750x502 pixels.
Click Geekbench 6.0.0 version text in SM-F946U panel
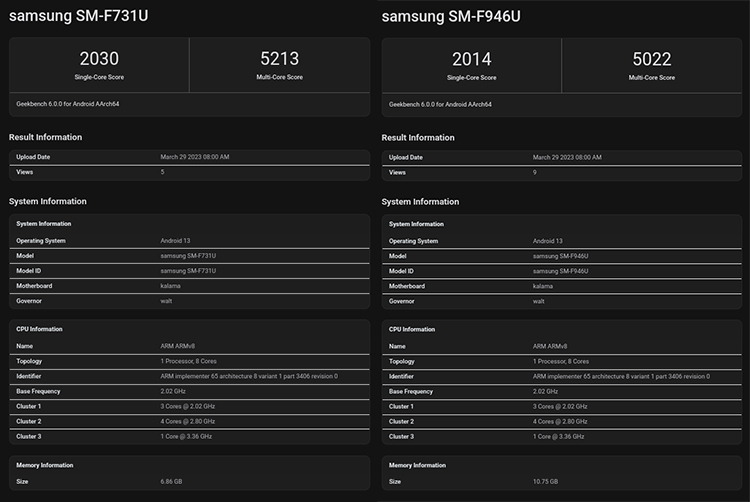point(440,104)
